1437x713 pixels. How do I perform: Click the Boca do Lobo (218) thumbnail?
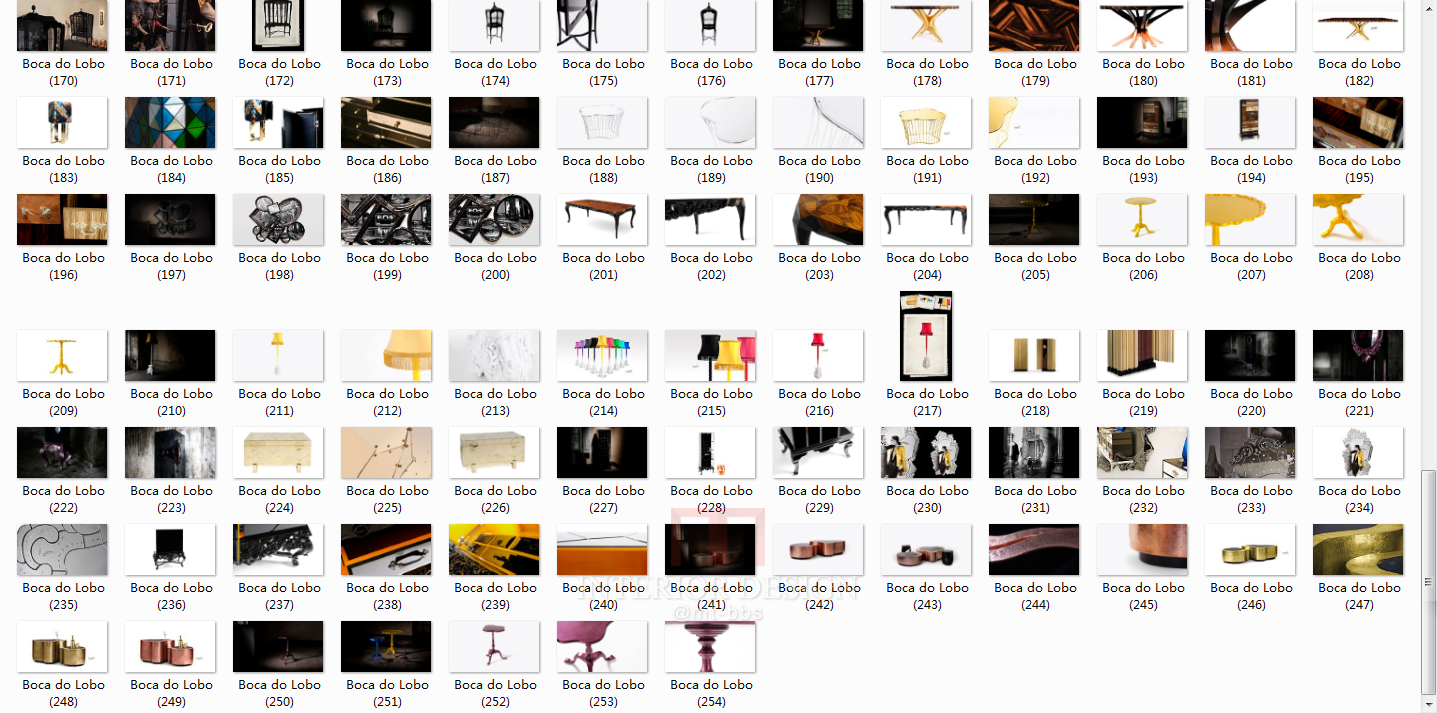click(x=1034, y=355)
